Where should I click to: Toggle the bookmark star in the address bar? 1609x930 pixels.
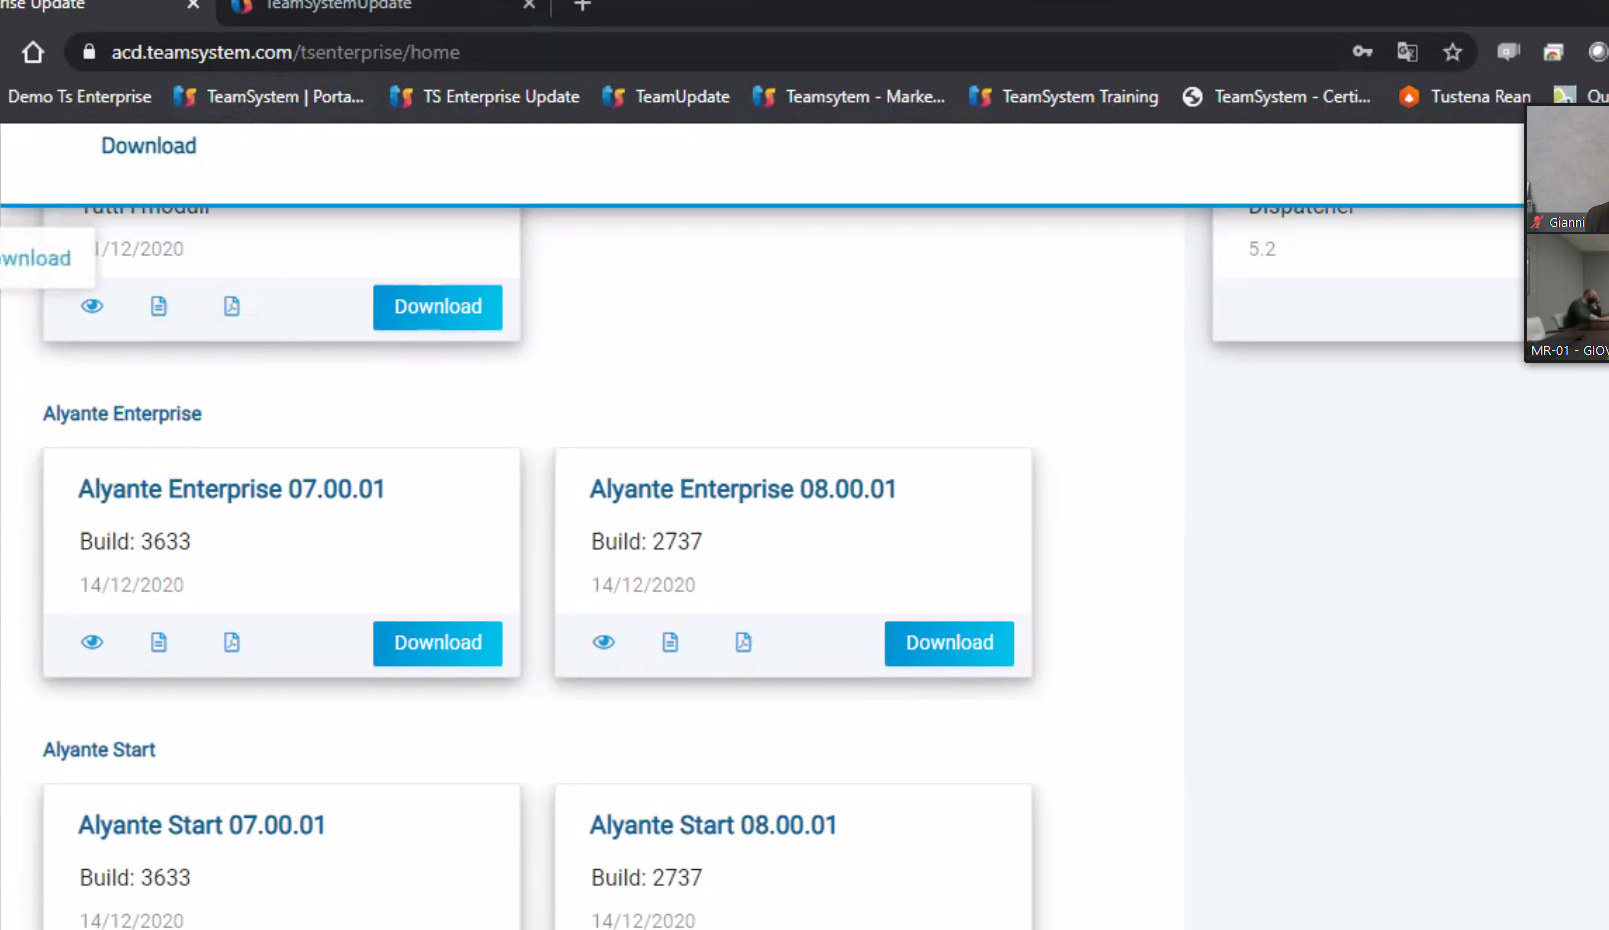pyautogui.click(x=1453, y=52)
